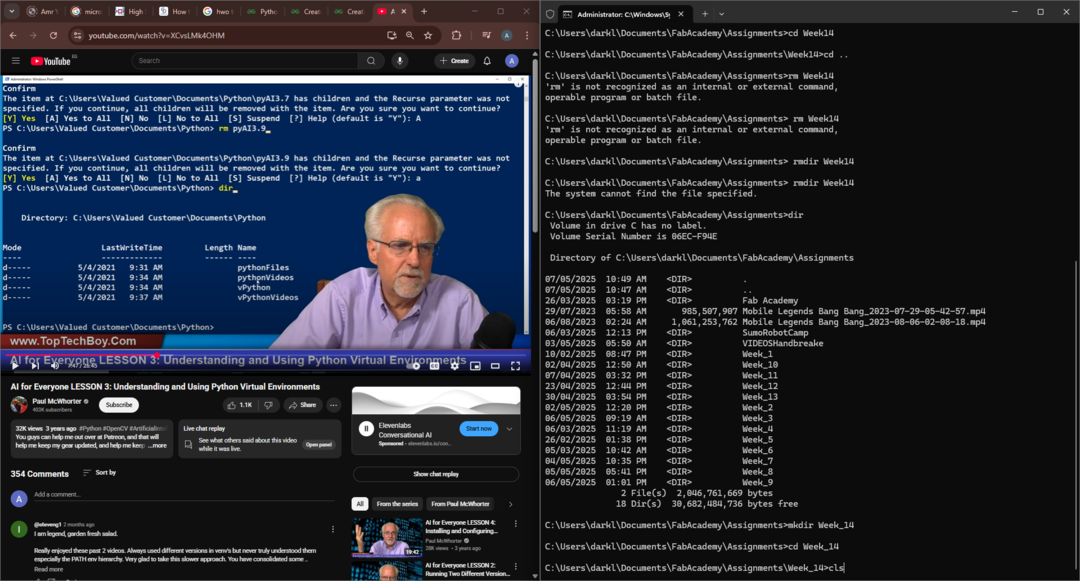Image resolution: width=1080 pixels, height=581 pixels.
Task: Open new terminal tab plus button
Action: (x=705, y=14)
